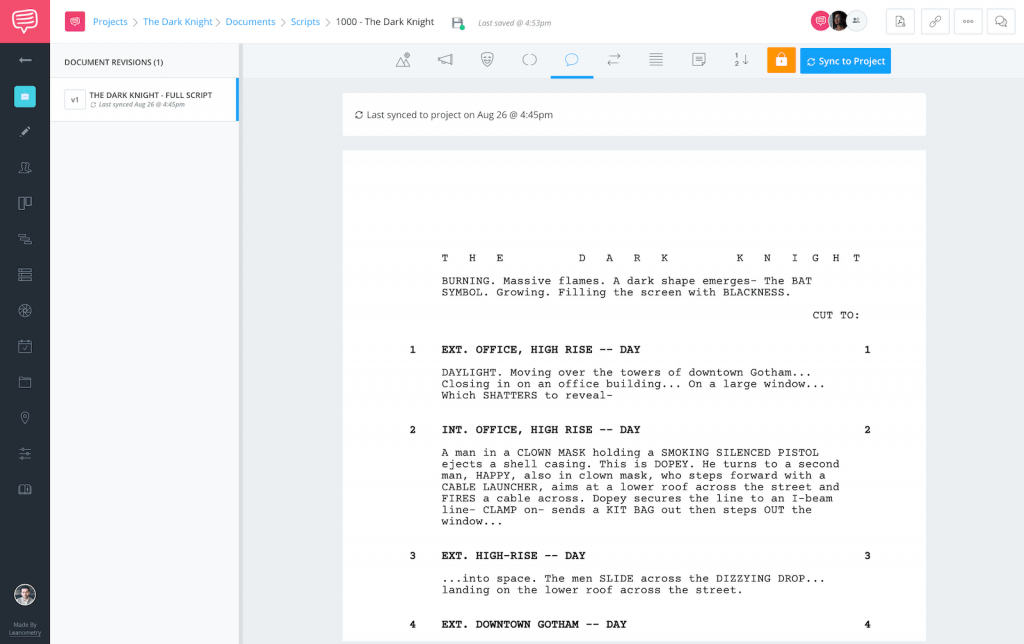
Task: Export the script as a PDF
Action: pos(899,21)
